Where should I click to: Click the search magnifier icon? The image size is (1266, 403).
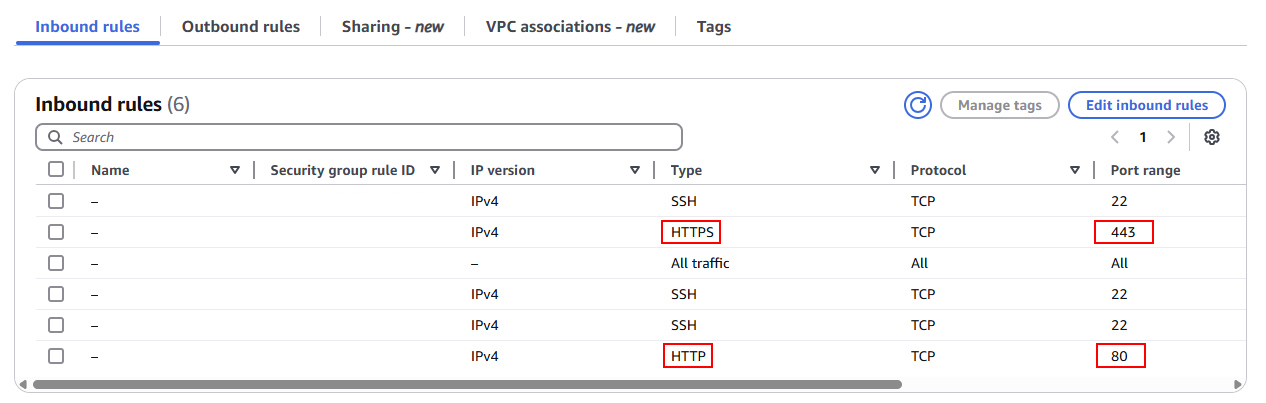click(x=55, y=137)
